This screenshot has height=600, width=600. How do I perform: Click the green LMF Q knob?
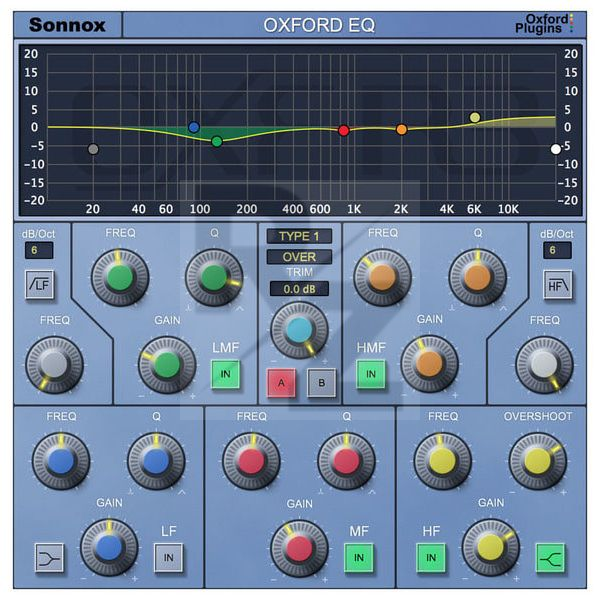click(x=214, y=277)
